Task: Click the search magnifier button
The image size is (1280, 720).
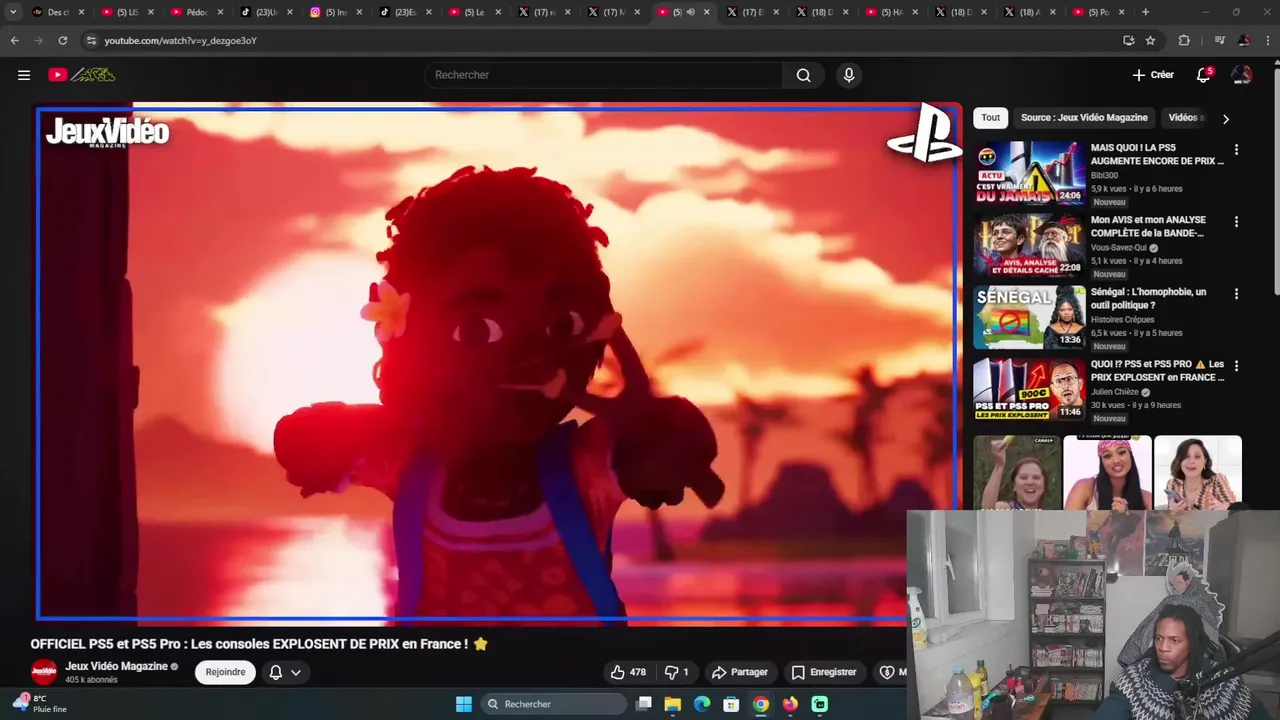Action: pos(803,75)
